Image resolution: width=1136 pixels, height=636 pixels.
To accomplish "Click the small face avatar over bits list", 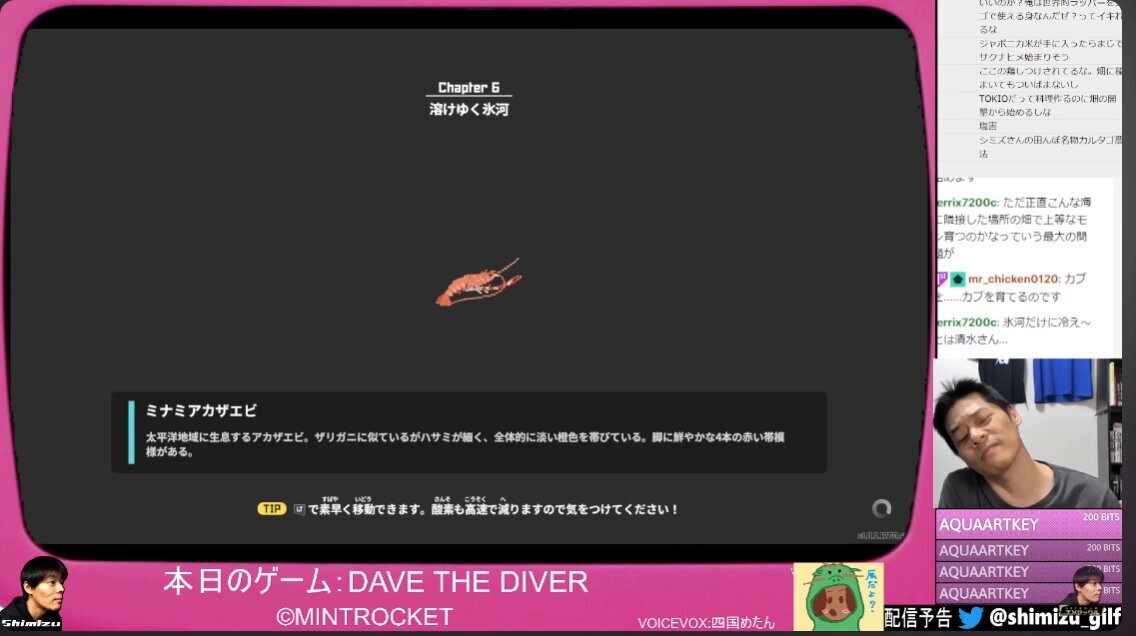I will tap(1087, 585).
